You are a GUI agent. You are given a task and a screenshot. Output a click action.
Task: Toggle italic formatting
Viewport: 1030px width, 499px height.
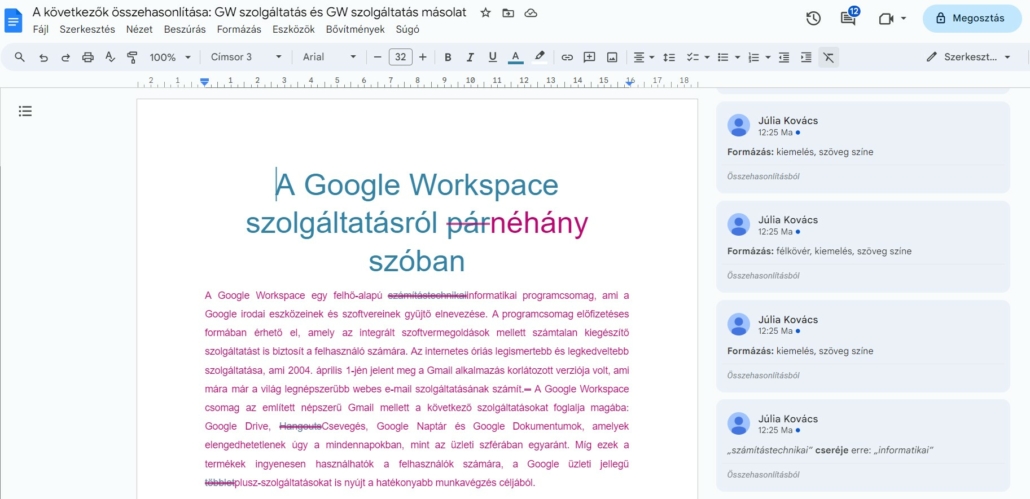[x=470, y=57]
